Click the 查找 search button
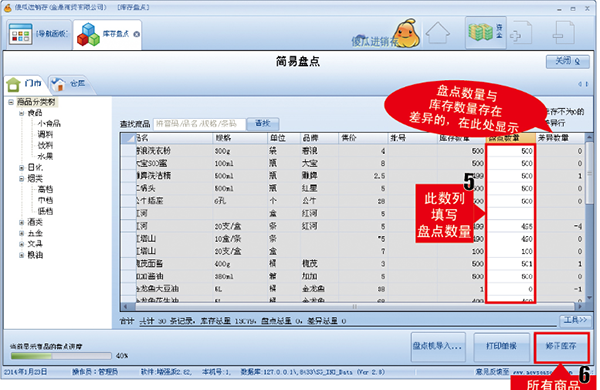The image size is (600, 390). (x=263, y=123)
